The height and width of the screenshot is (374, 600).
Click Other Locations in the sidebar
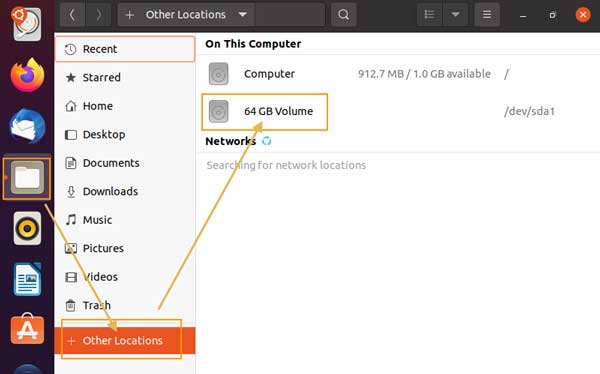[x=125, y=340]
